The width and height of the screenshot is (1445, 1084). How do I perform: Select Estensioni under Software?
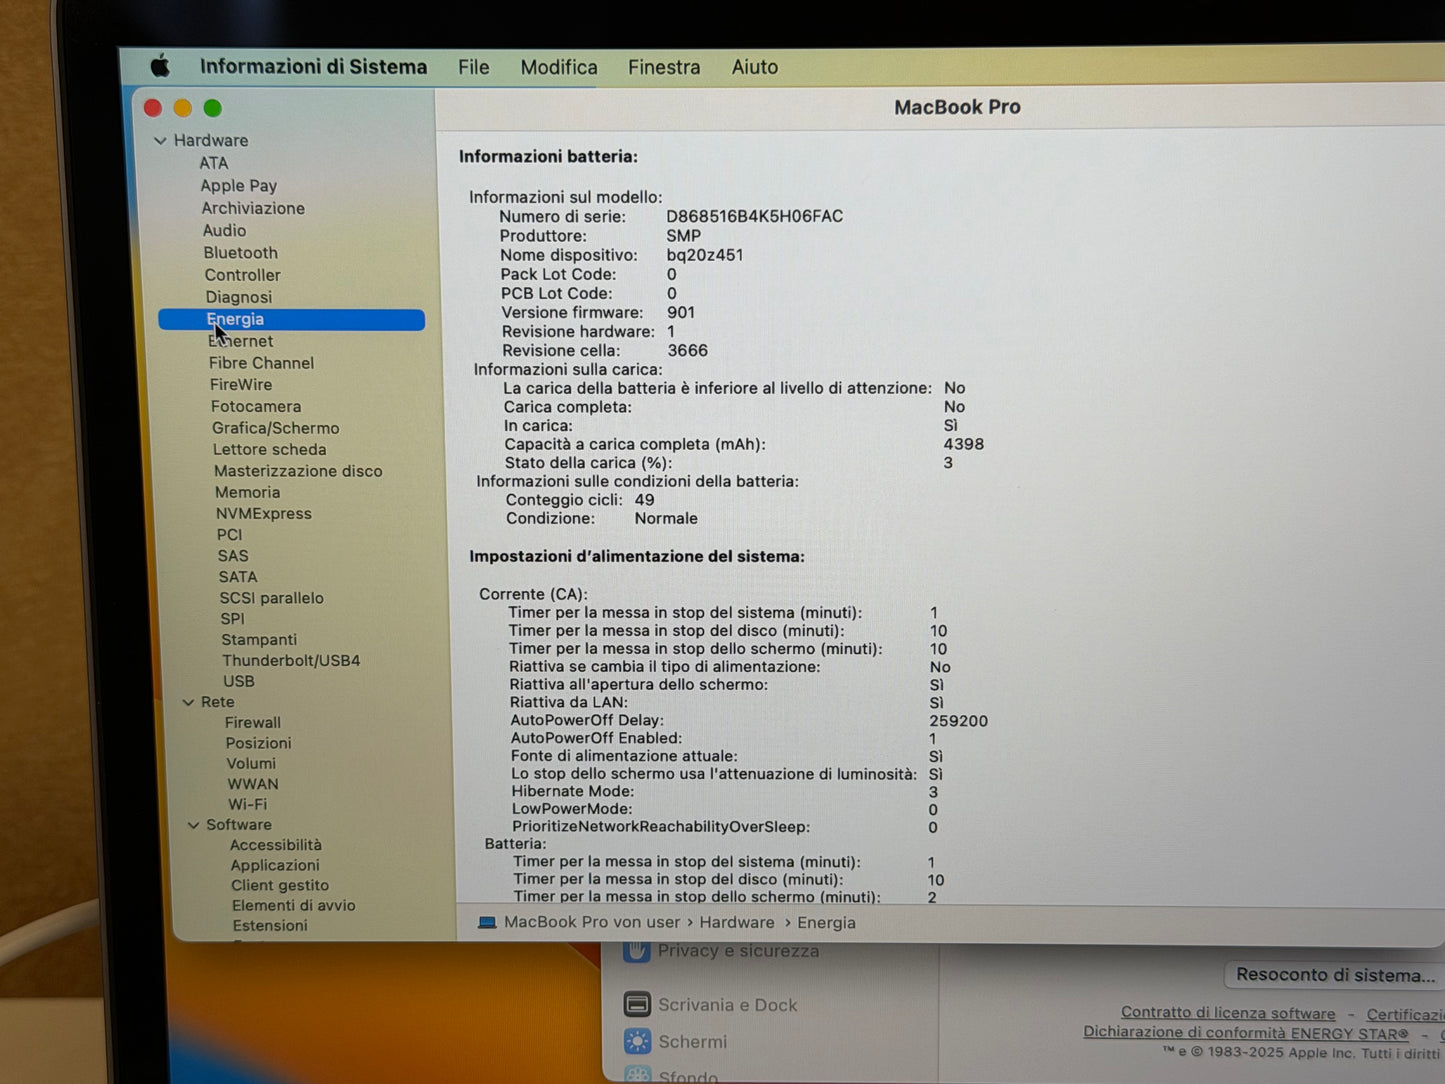coord(270,925)
